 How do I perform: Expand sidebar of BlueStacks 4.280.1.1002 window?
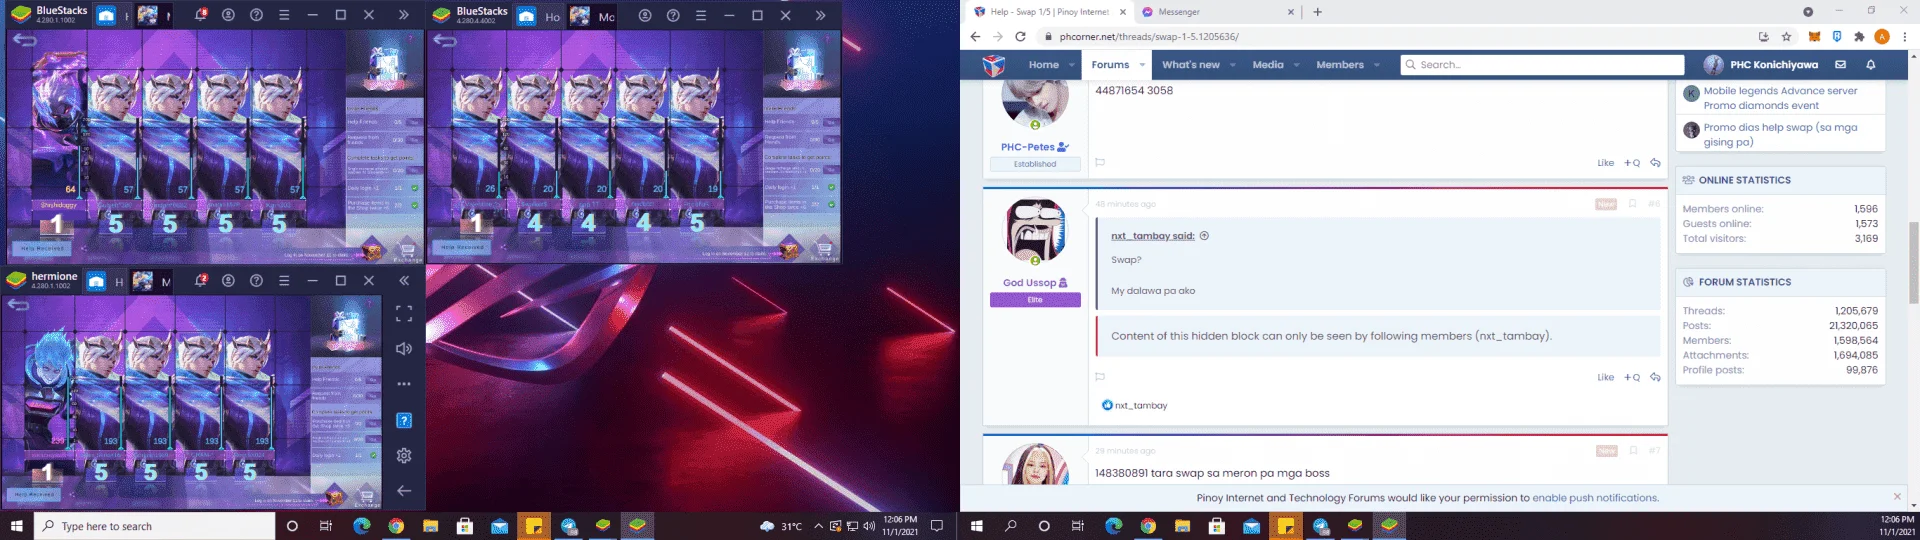[x=404, y=15]
